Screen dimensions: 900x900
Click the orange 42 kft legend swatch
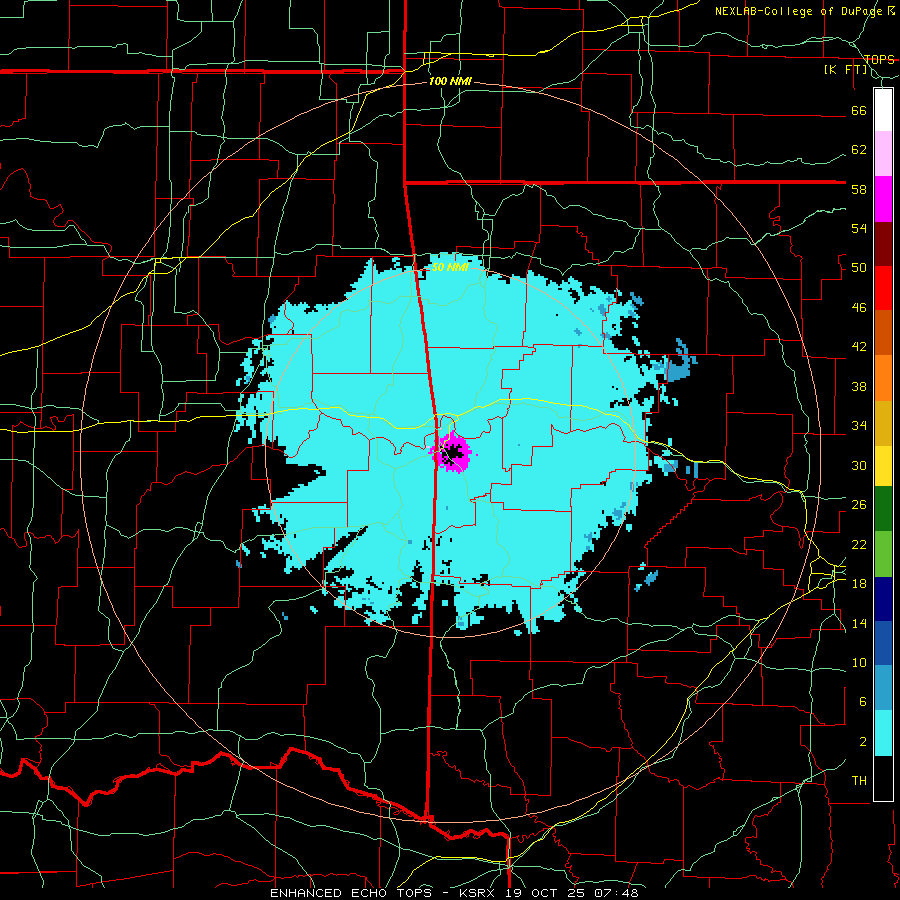coord(883,378)
